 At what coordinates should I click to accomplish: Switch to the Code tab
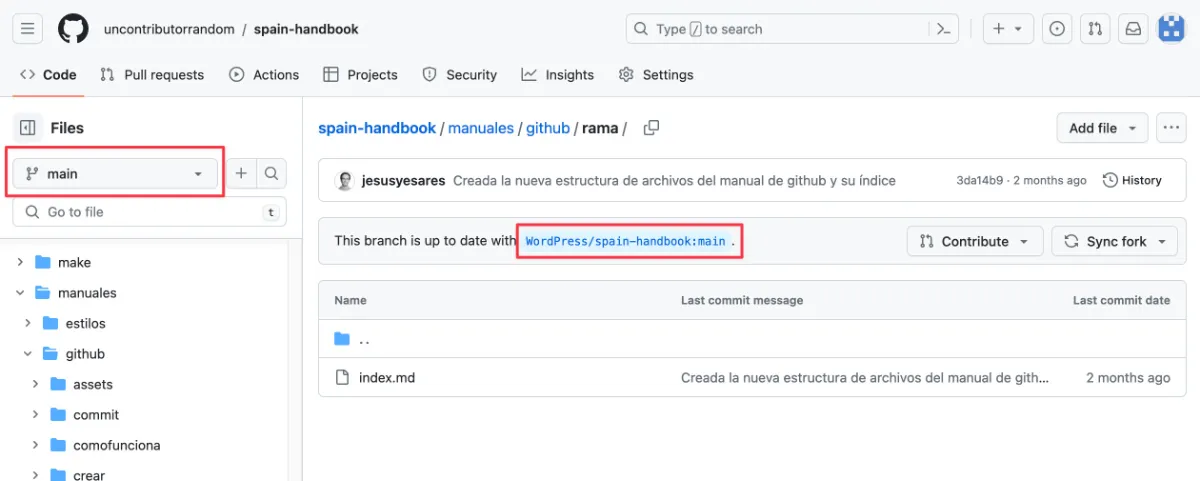48,74
